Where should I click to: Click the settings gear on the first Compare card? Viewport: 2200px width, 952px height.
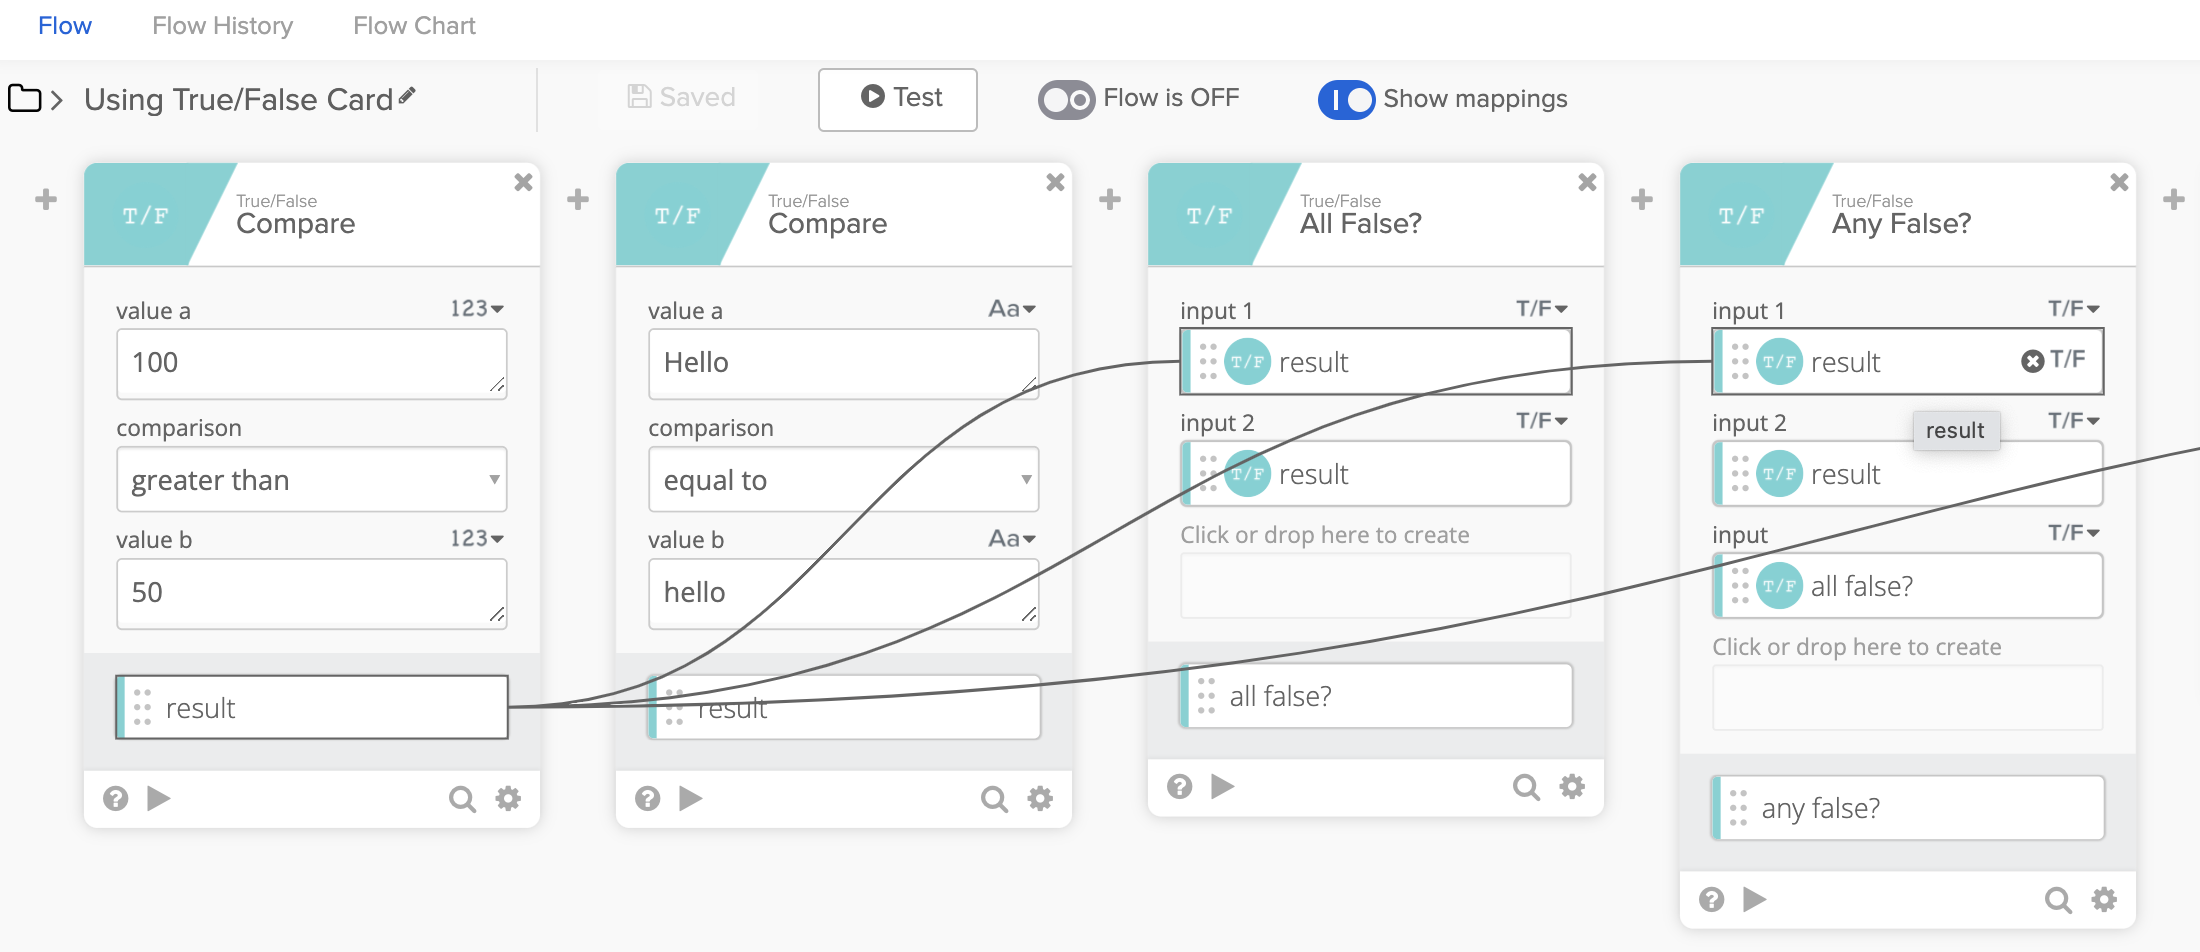pos(508,798)
